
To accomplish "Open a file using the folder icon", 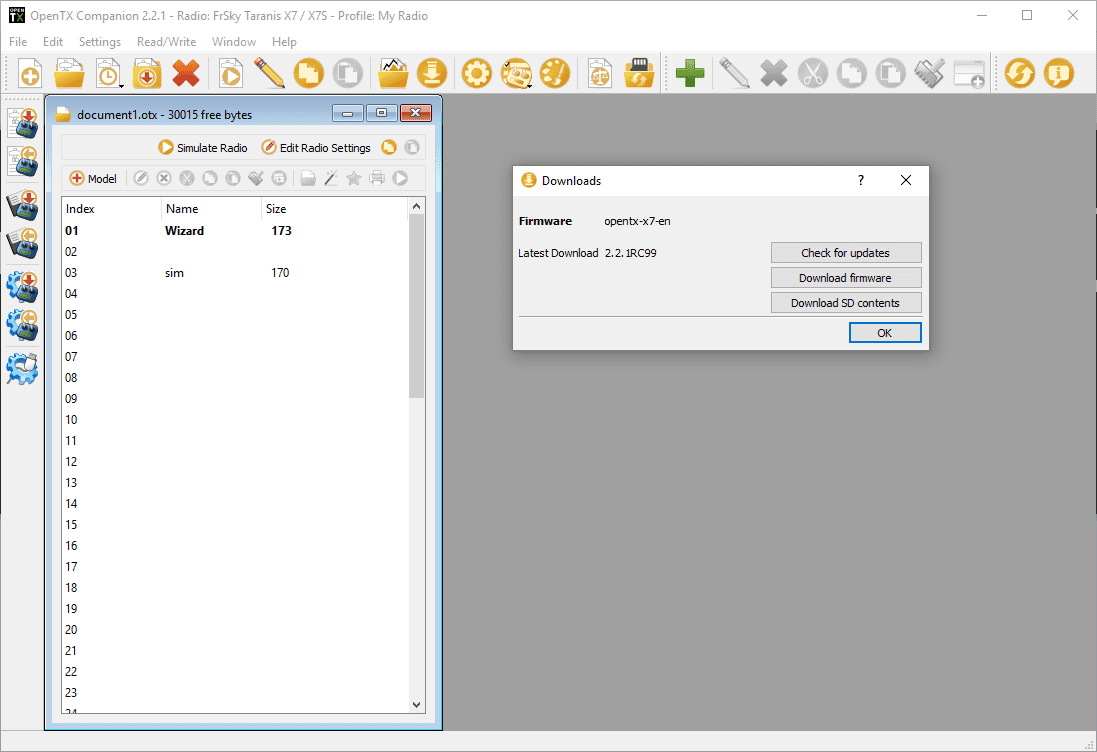I will pos(69,73).
